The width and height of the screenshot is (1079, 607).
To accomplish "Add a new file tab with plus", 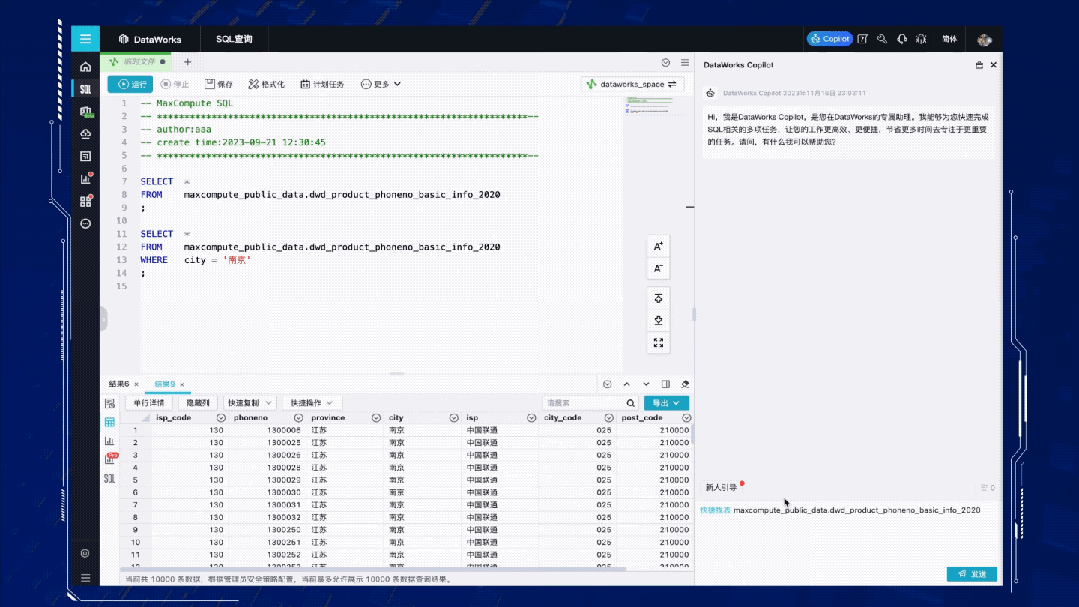I will [x=187, y=62].
